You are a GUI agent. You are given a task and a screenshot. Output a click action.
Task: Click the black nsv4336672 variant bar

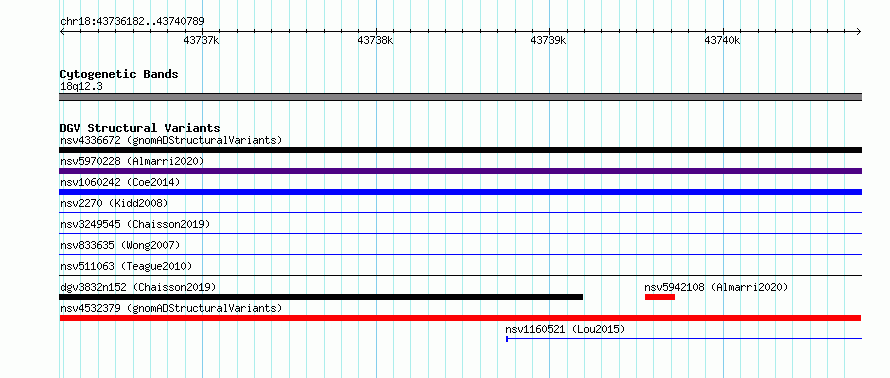(x=460, y=150)
